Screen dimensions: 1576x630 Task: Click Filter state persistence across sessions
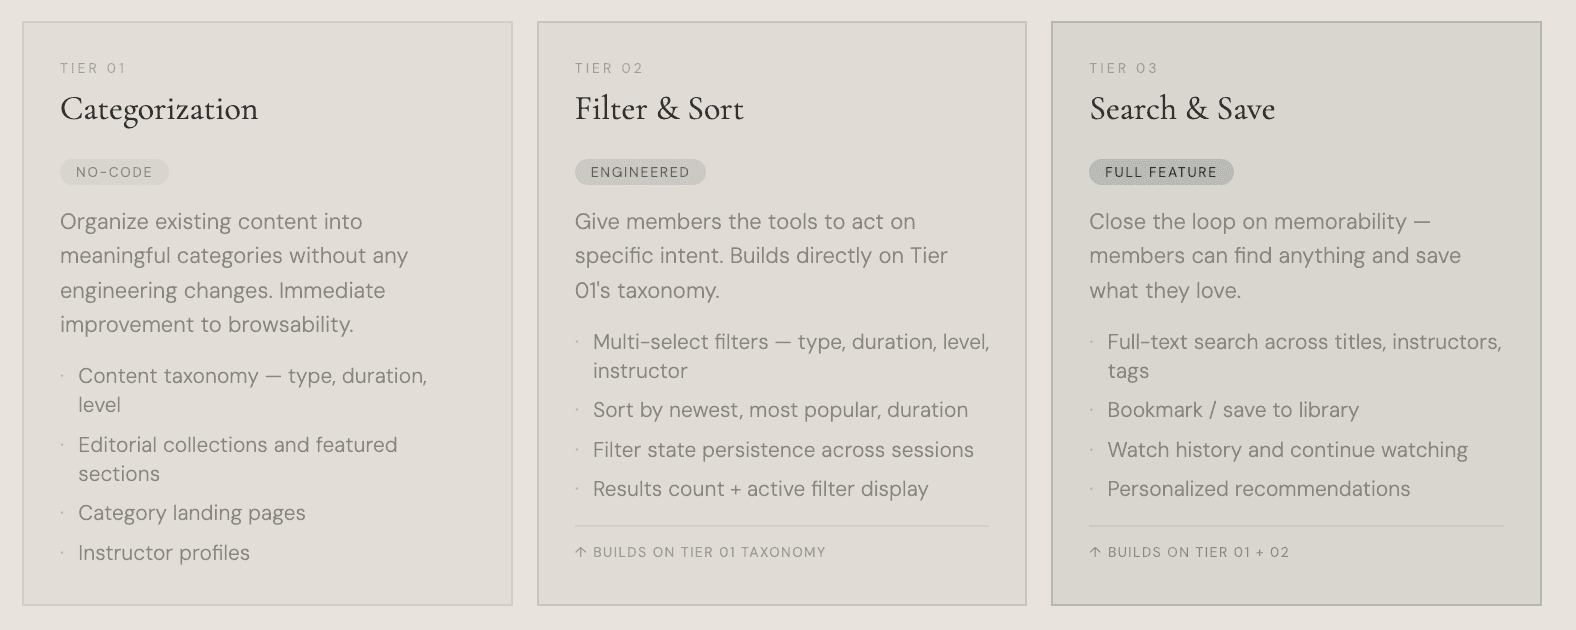783,450
